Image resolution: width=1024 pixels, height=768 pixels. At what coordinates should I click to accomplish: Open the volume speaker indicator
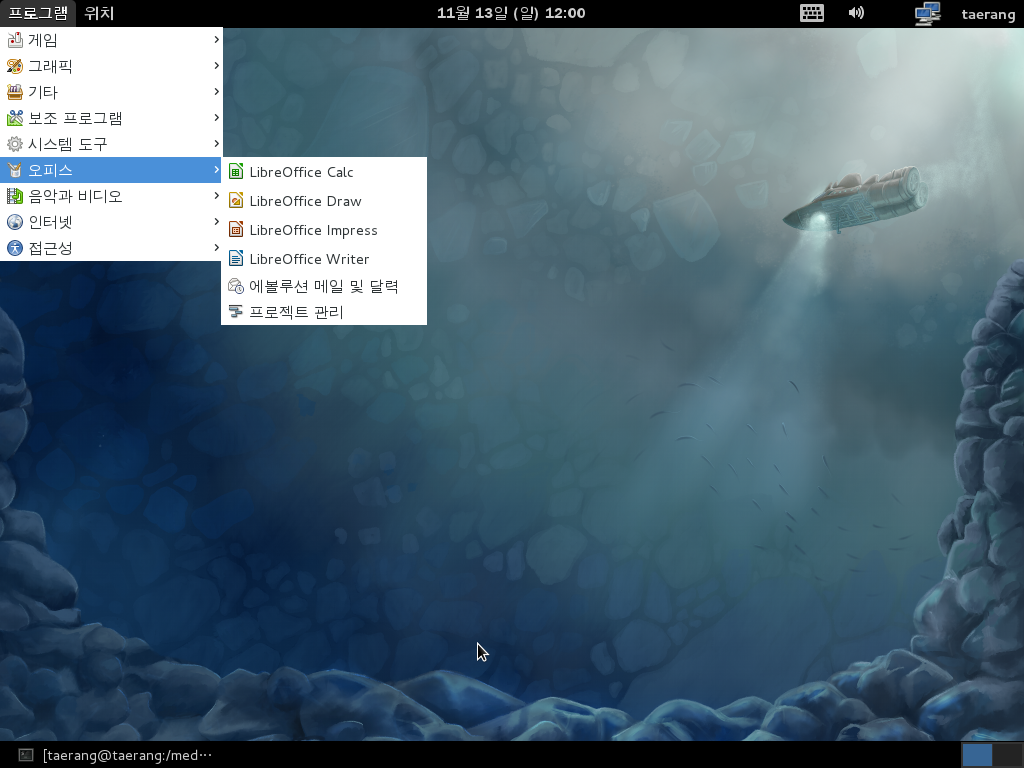coord(856,13)
